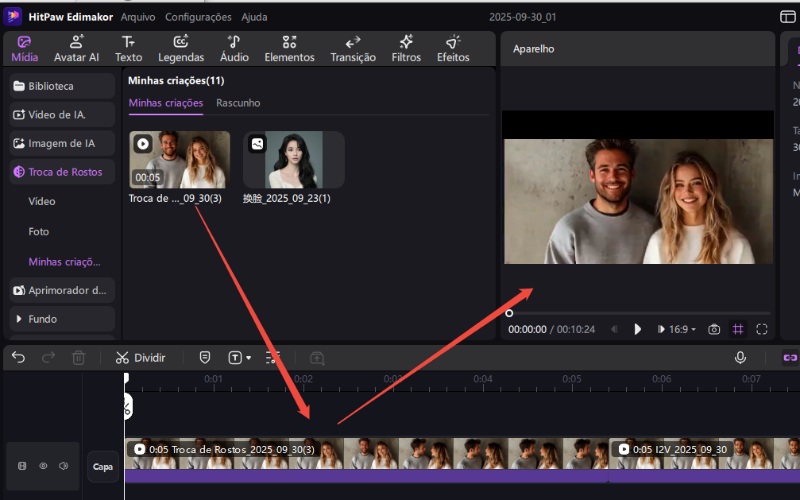Click the preview playback progress slider
This screenshot has width=800, height=500.
[x=640, y=313]
